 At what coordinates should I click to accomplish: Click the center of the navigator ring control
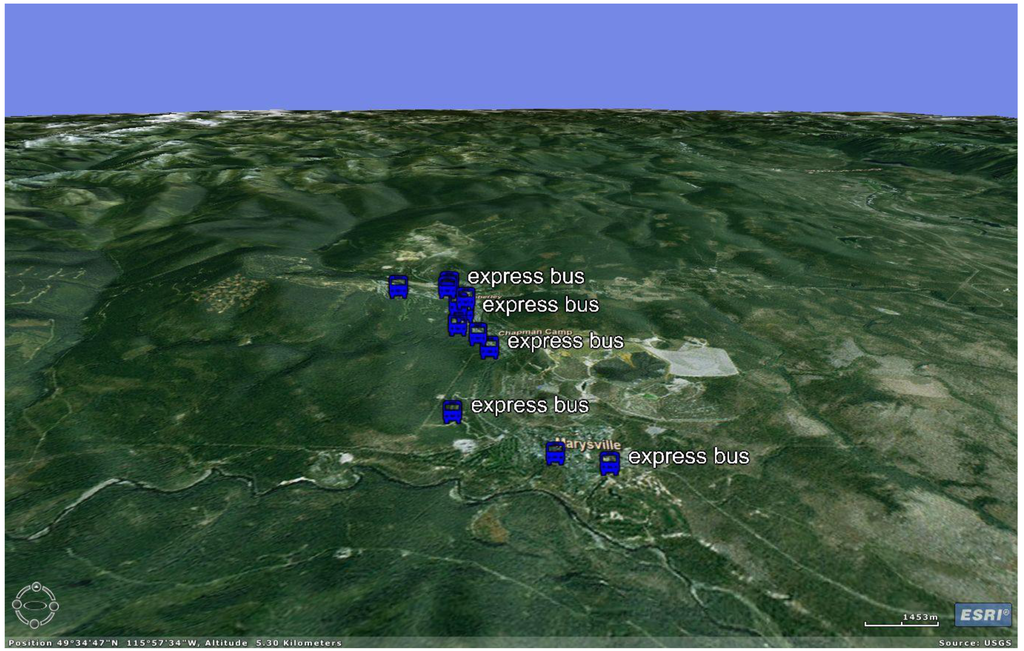(36, 606)
